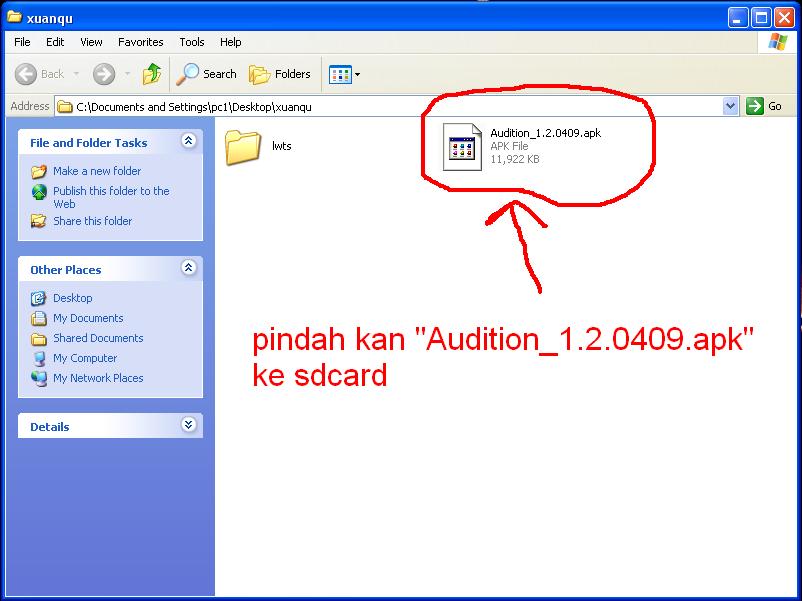The height and width of the screenshot is (601, 802).
Task: Collapse the Other Places panel
Action: tap(188, 268)
